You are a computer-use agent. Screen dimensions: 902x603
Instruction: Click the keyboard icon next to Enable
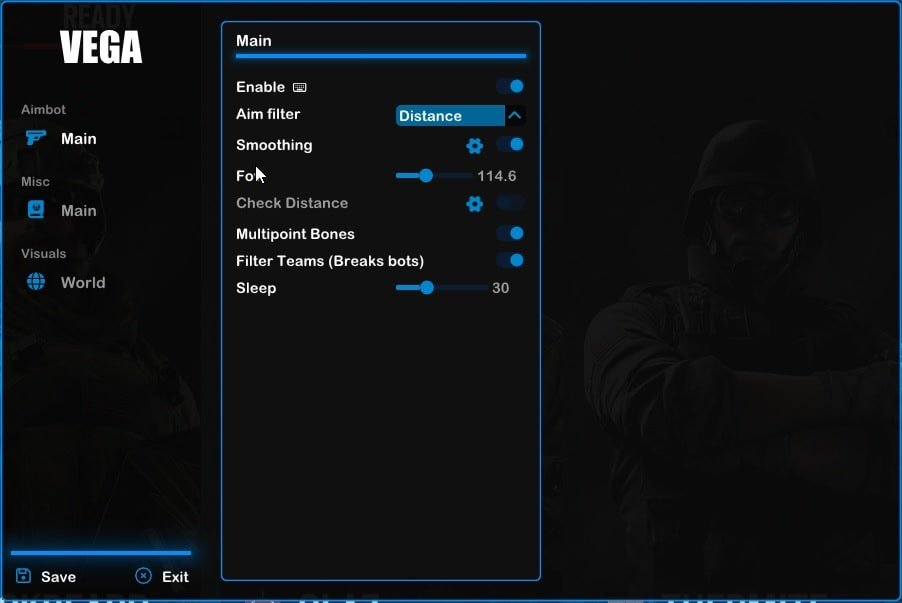(x=300, y=87)
